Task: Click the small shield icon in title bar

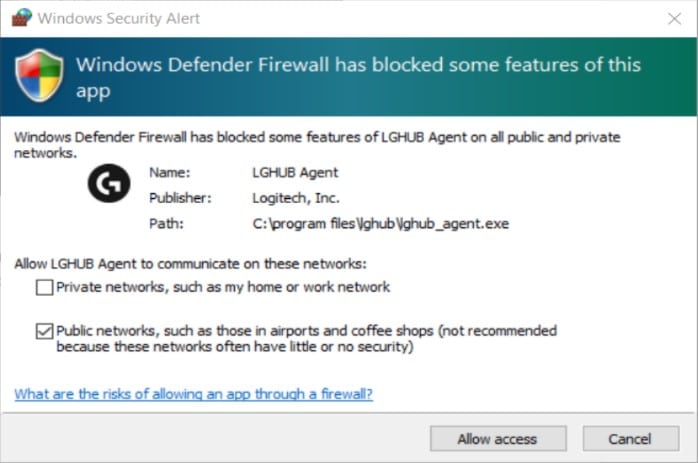Action: (21, 18)
